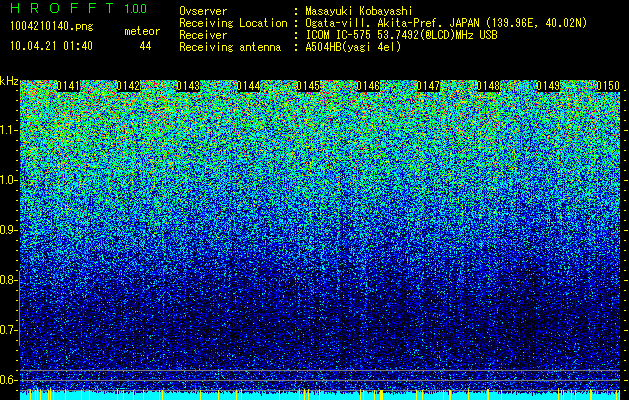Click the kHz axis unit label
The width and height of the screenshot is (629, 400).
coord(9,81)
